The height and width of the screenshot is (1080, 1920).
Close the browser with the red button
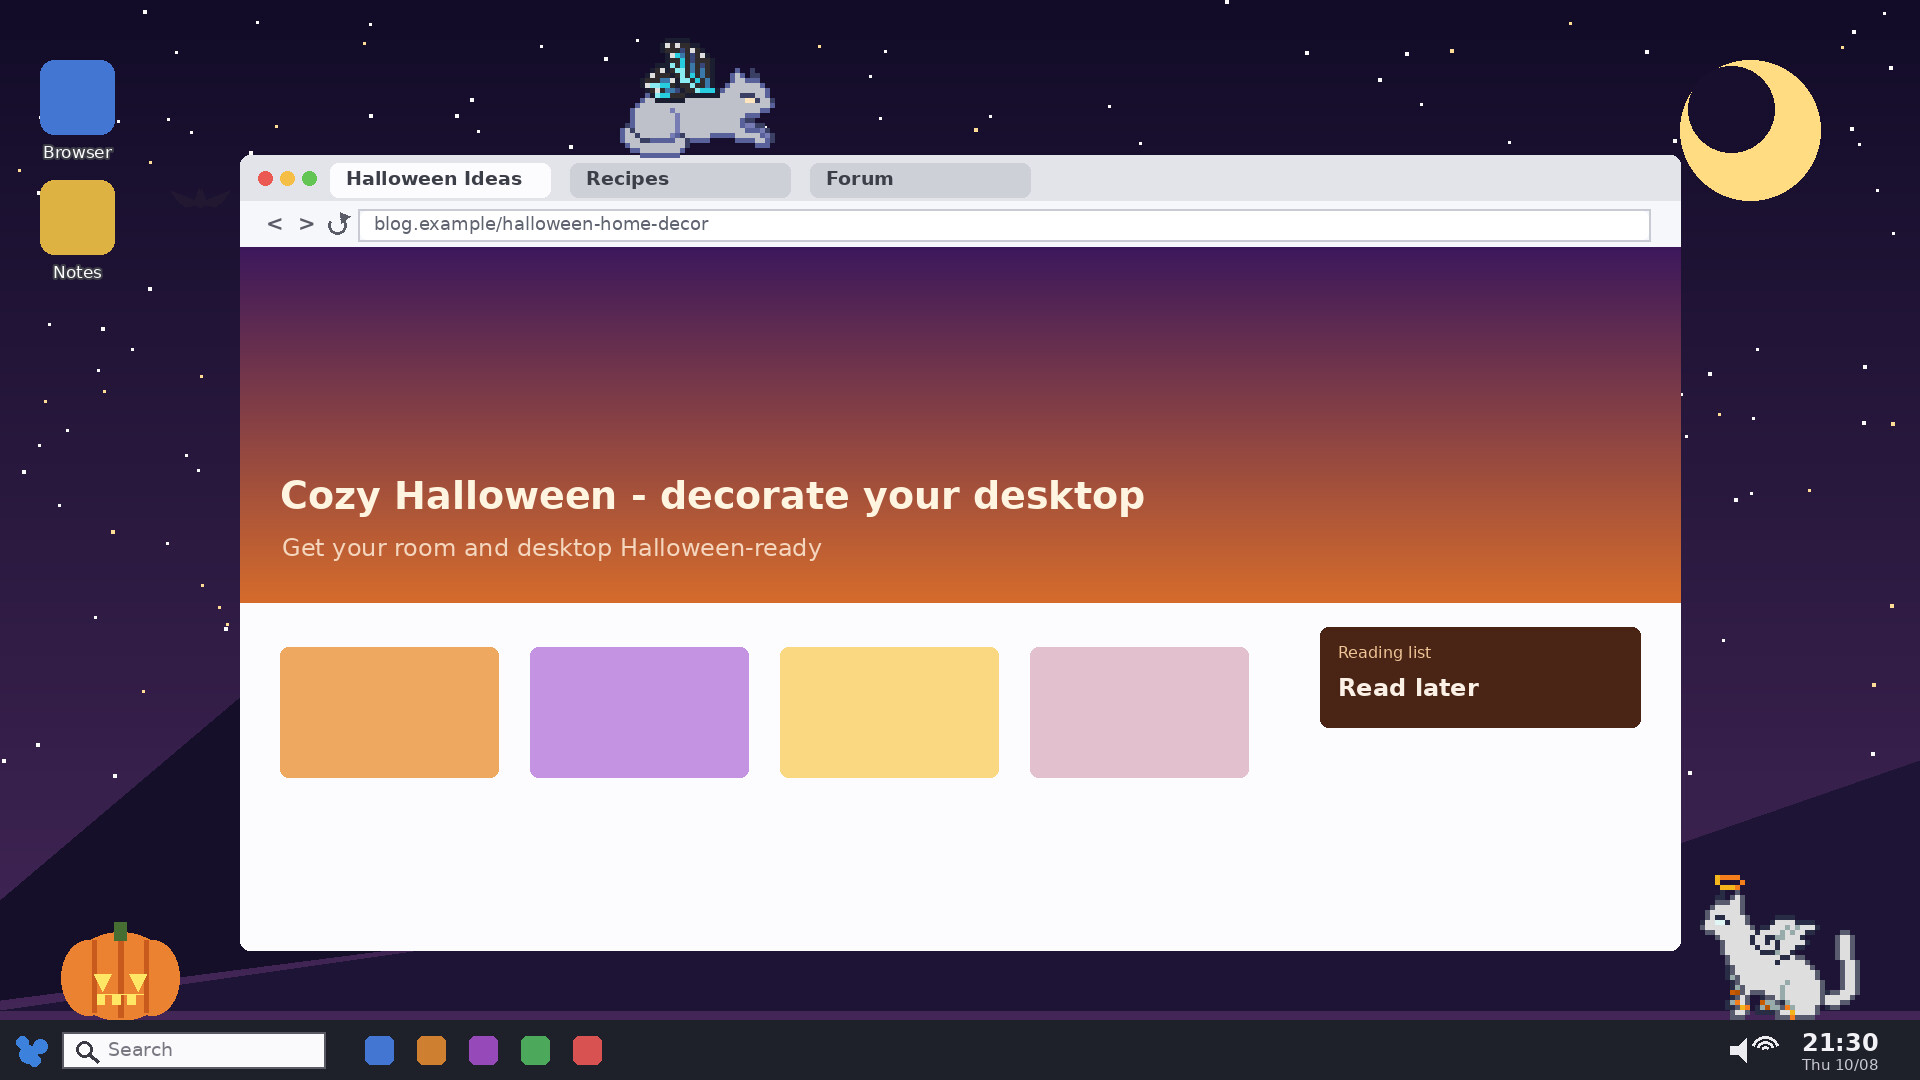pos(265,179)
